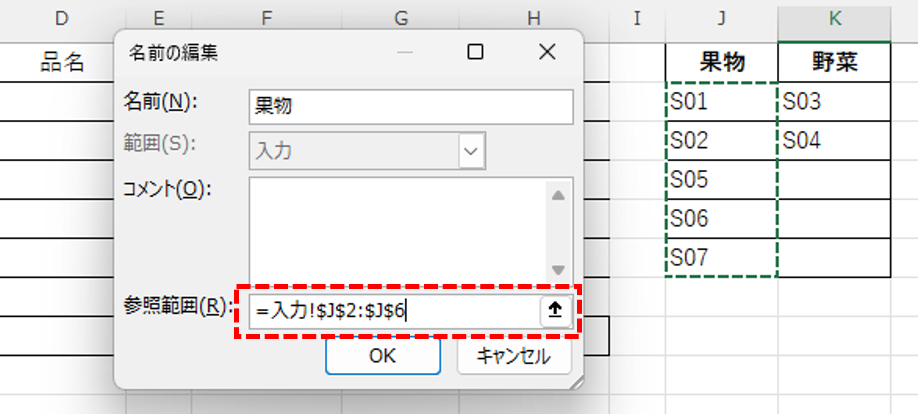The width and height of the screenshot is (918, 414).
Task: Close the 名前の編集 dialog with X
Action: pyautogui.click(x=547, y=53)
